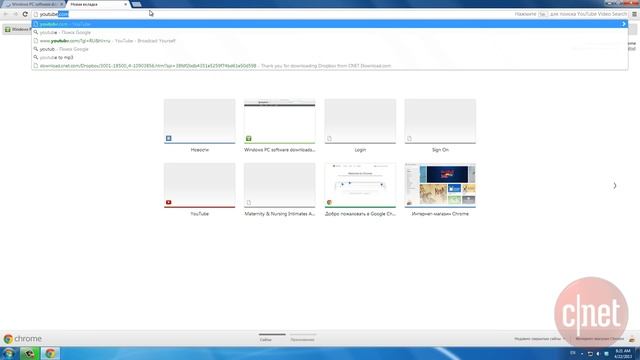Click the Chrome logo at bottom left
The width and height of the screenshot is (640, 360).
pyautogui.click(x=8, y=339)
